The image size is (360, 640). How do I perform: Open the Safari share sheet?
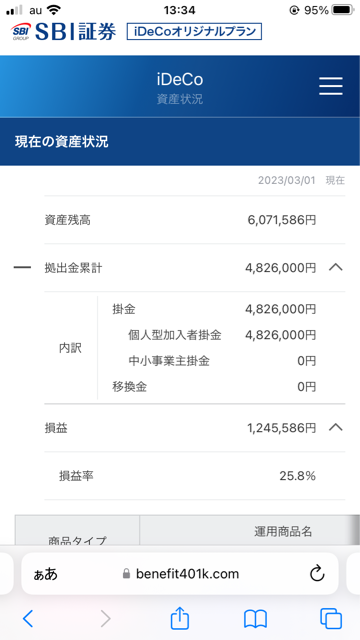coord(180,618)
